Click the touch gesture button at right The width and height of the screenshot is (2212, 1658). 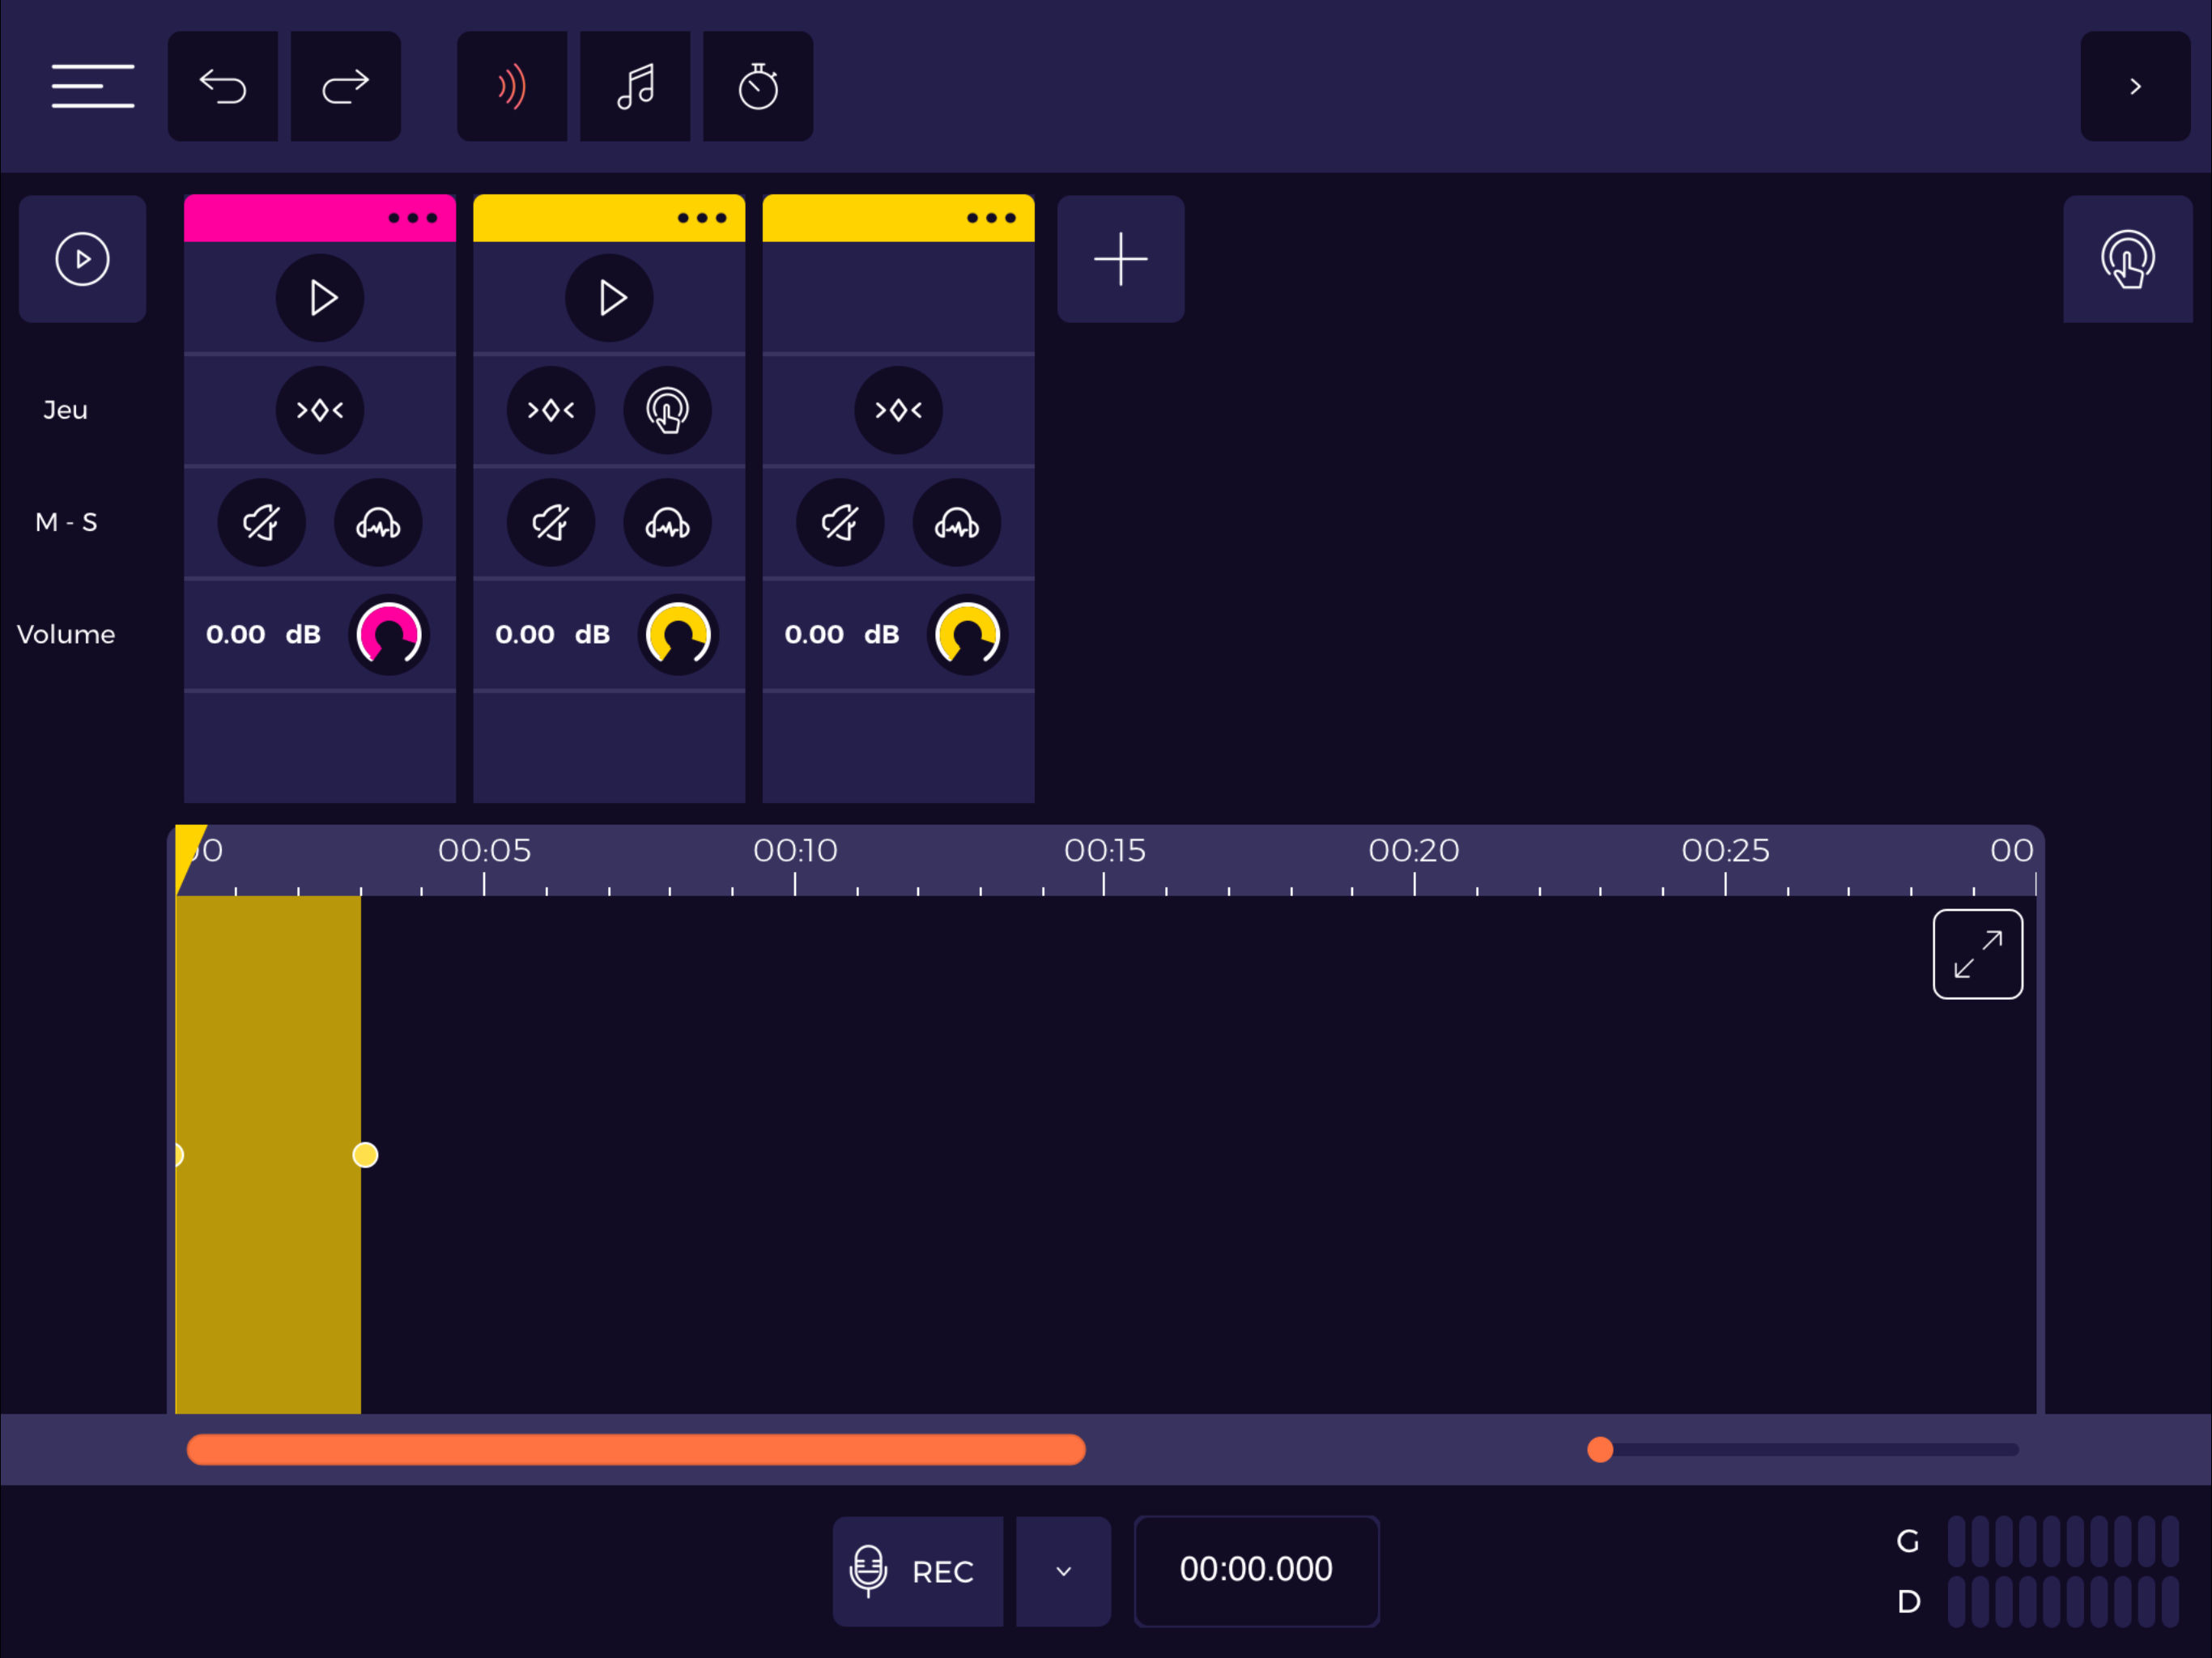tap(2127, 259)
